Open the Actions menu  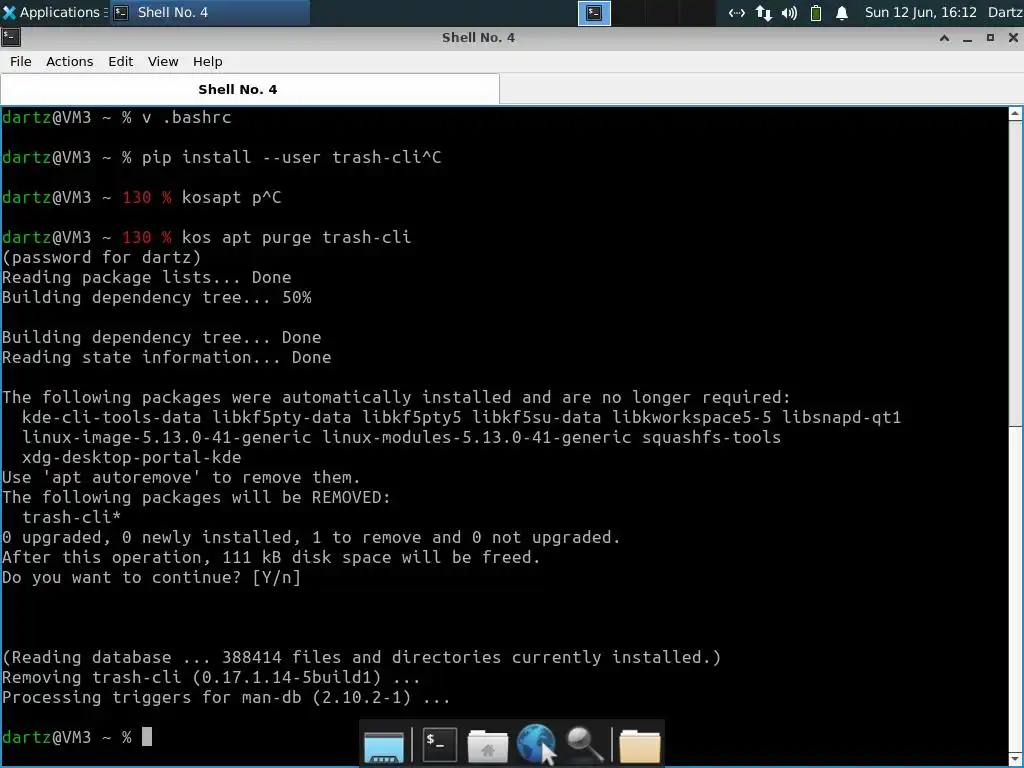[x=69, y=61]
